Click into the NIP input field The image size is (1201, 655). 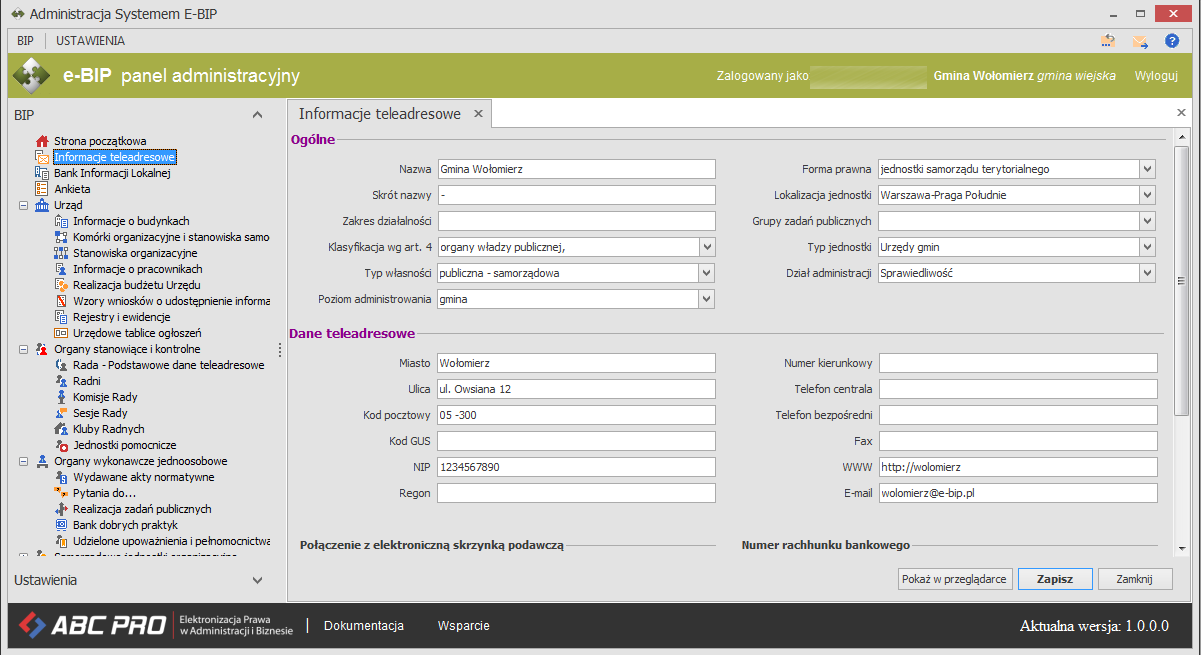(x=576, y=467)
